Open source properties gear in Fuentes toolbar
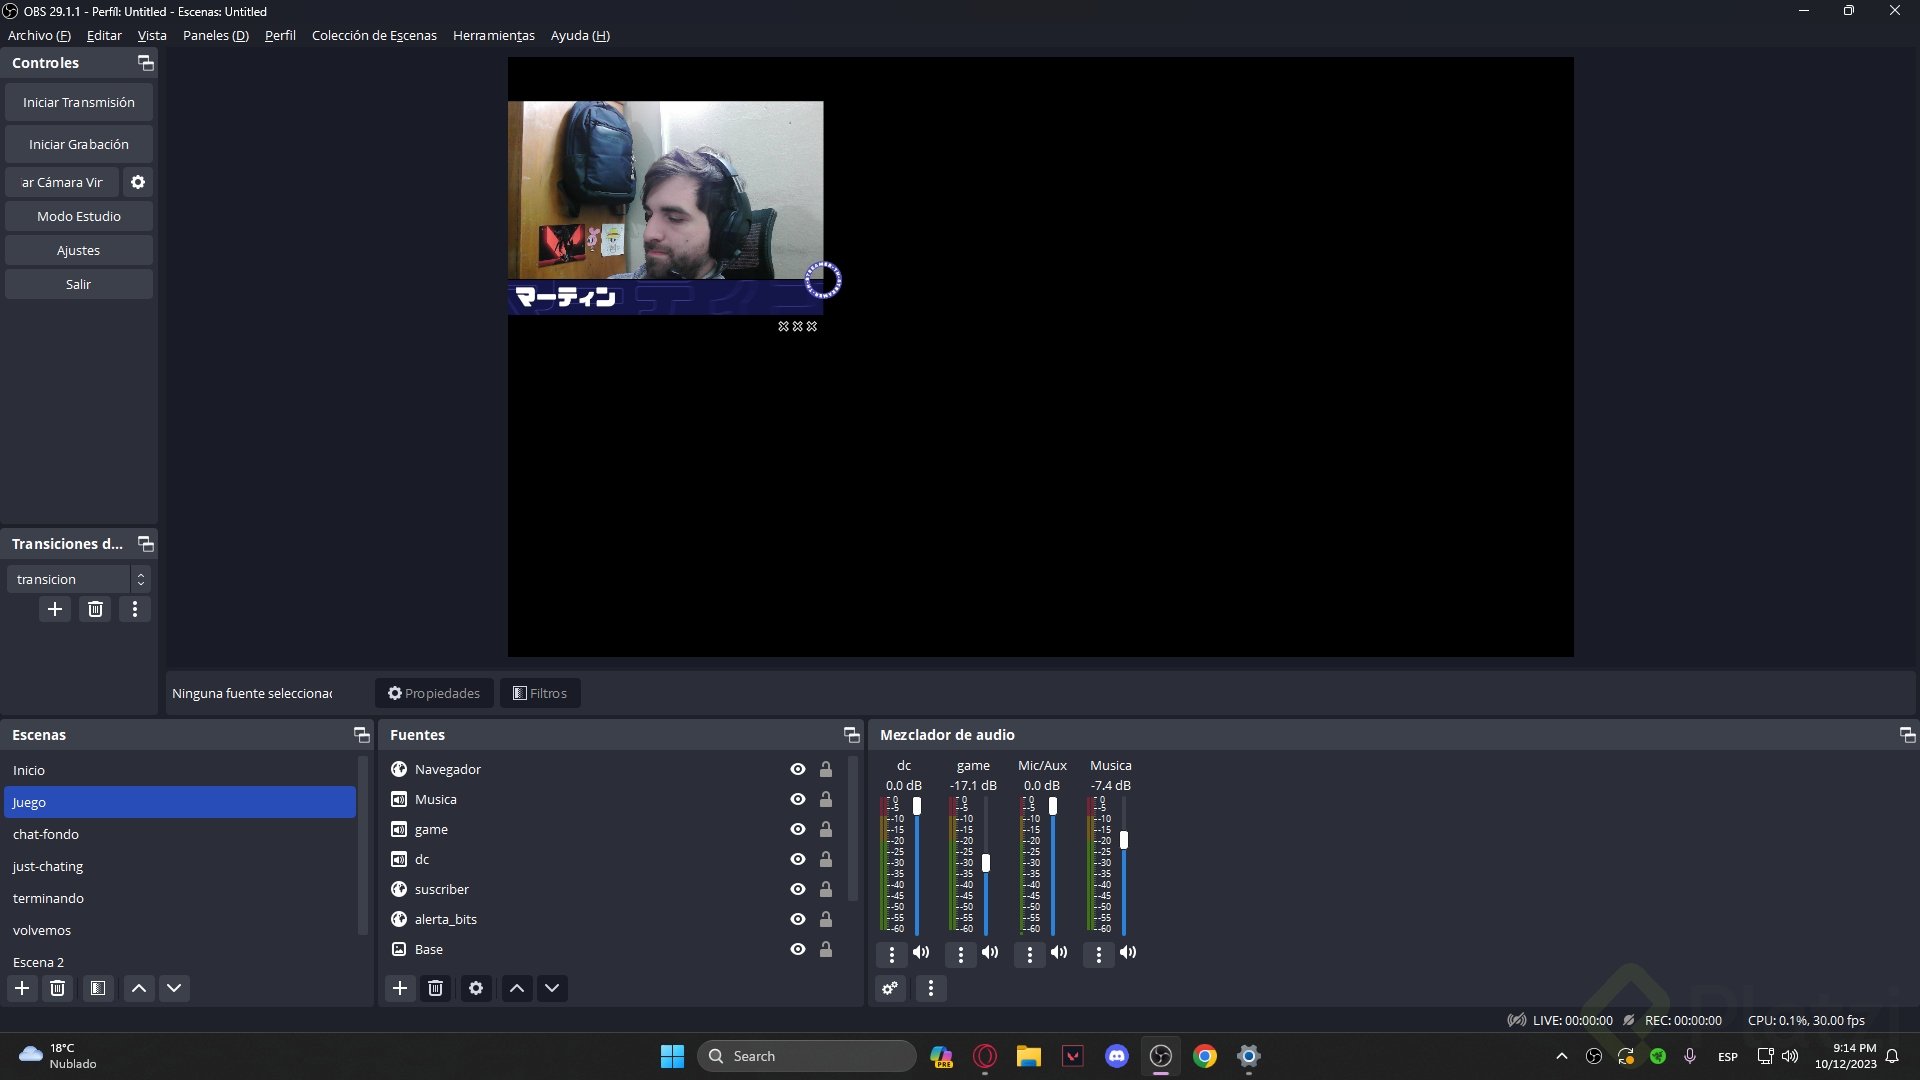The height and width of the screenshot is (1080, 1920). pos(476,988)
